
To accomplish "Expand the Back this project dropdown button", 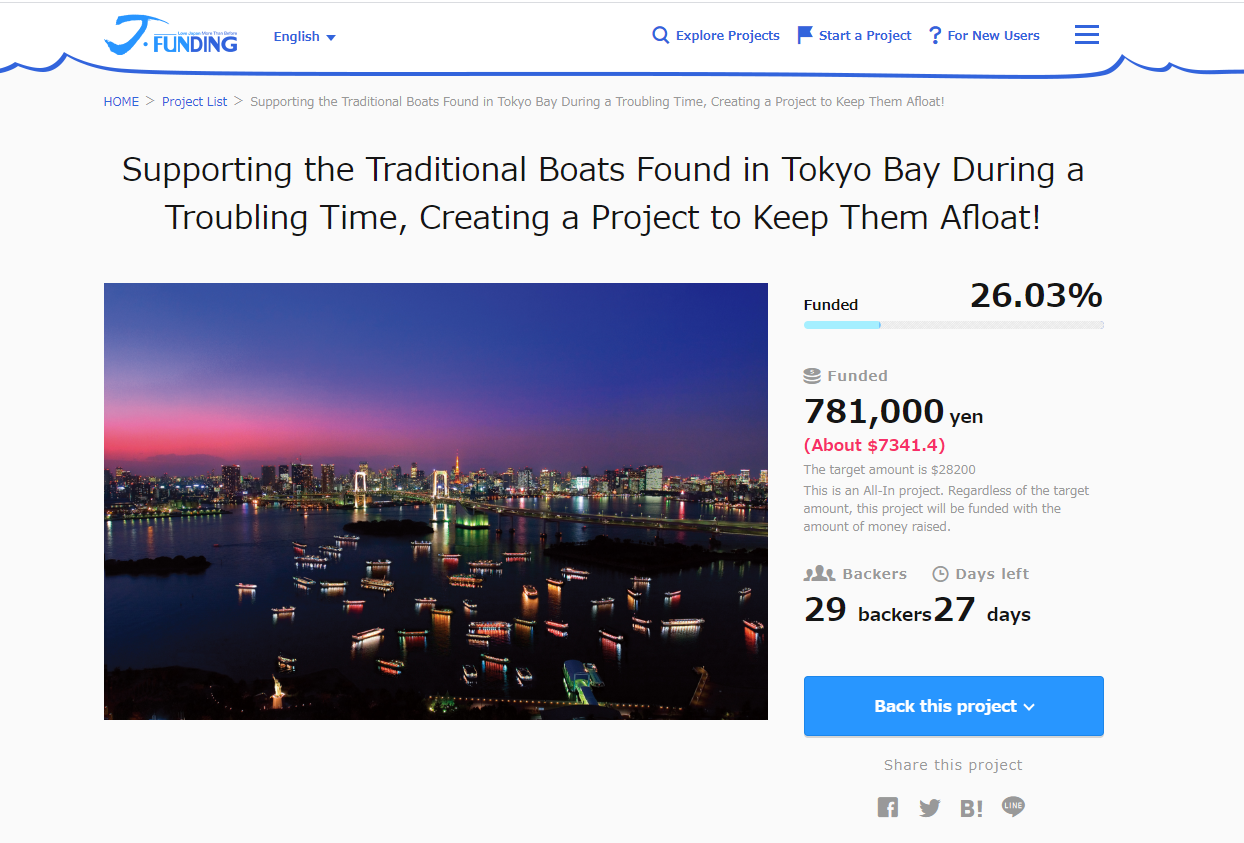I will coord(954,706).
